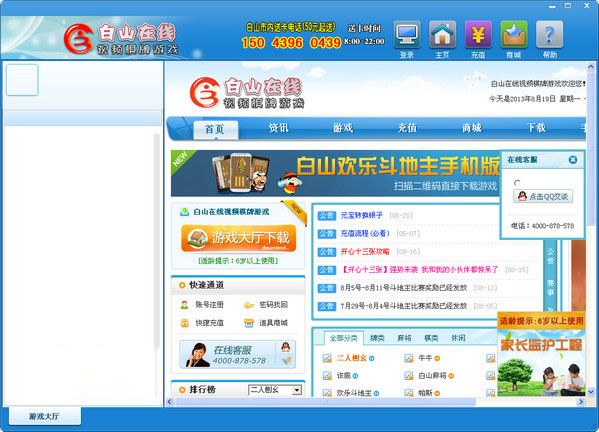Click the 白山在线 logo in webpage header
This screenshot has width=599, height=432.
click(x=246, y=92)
